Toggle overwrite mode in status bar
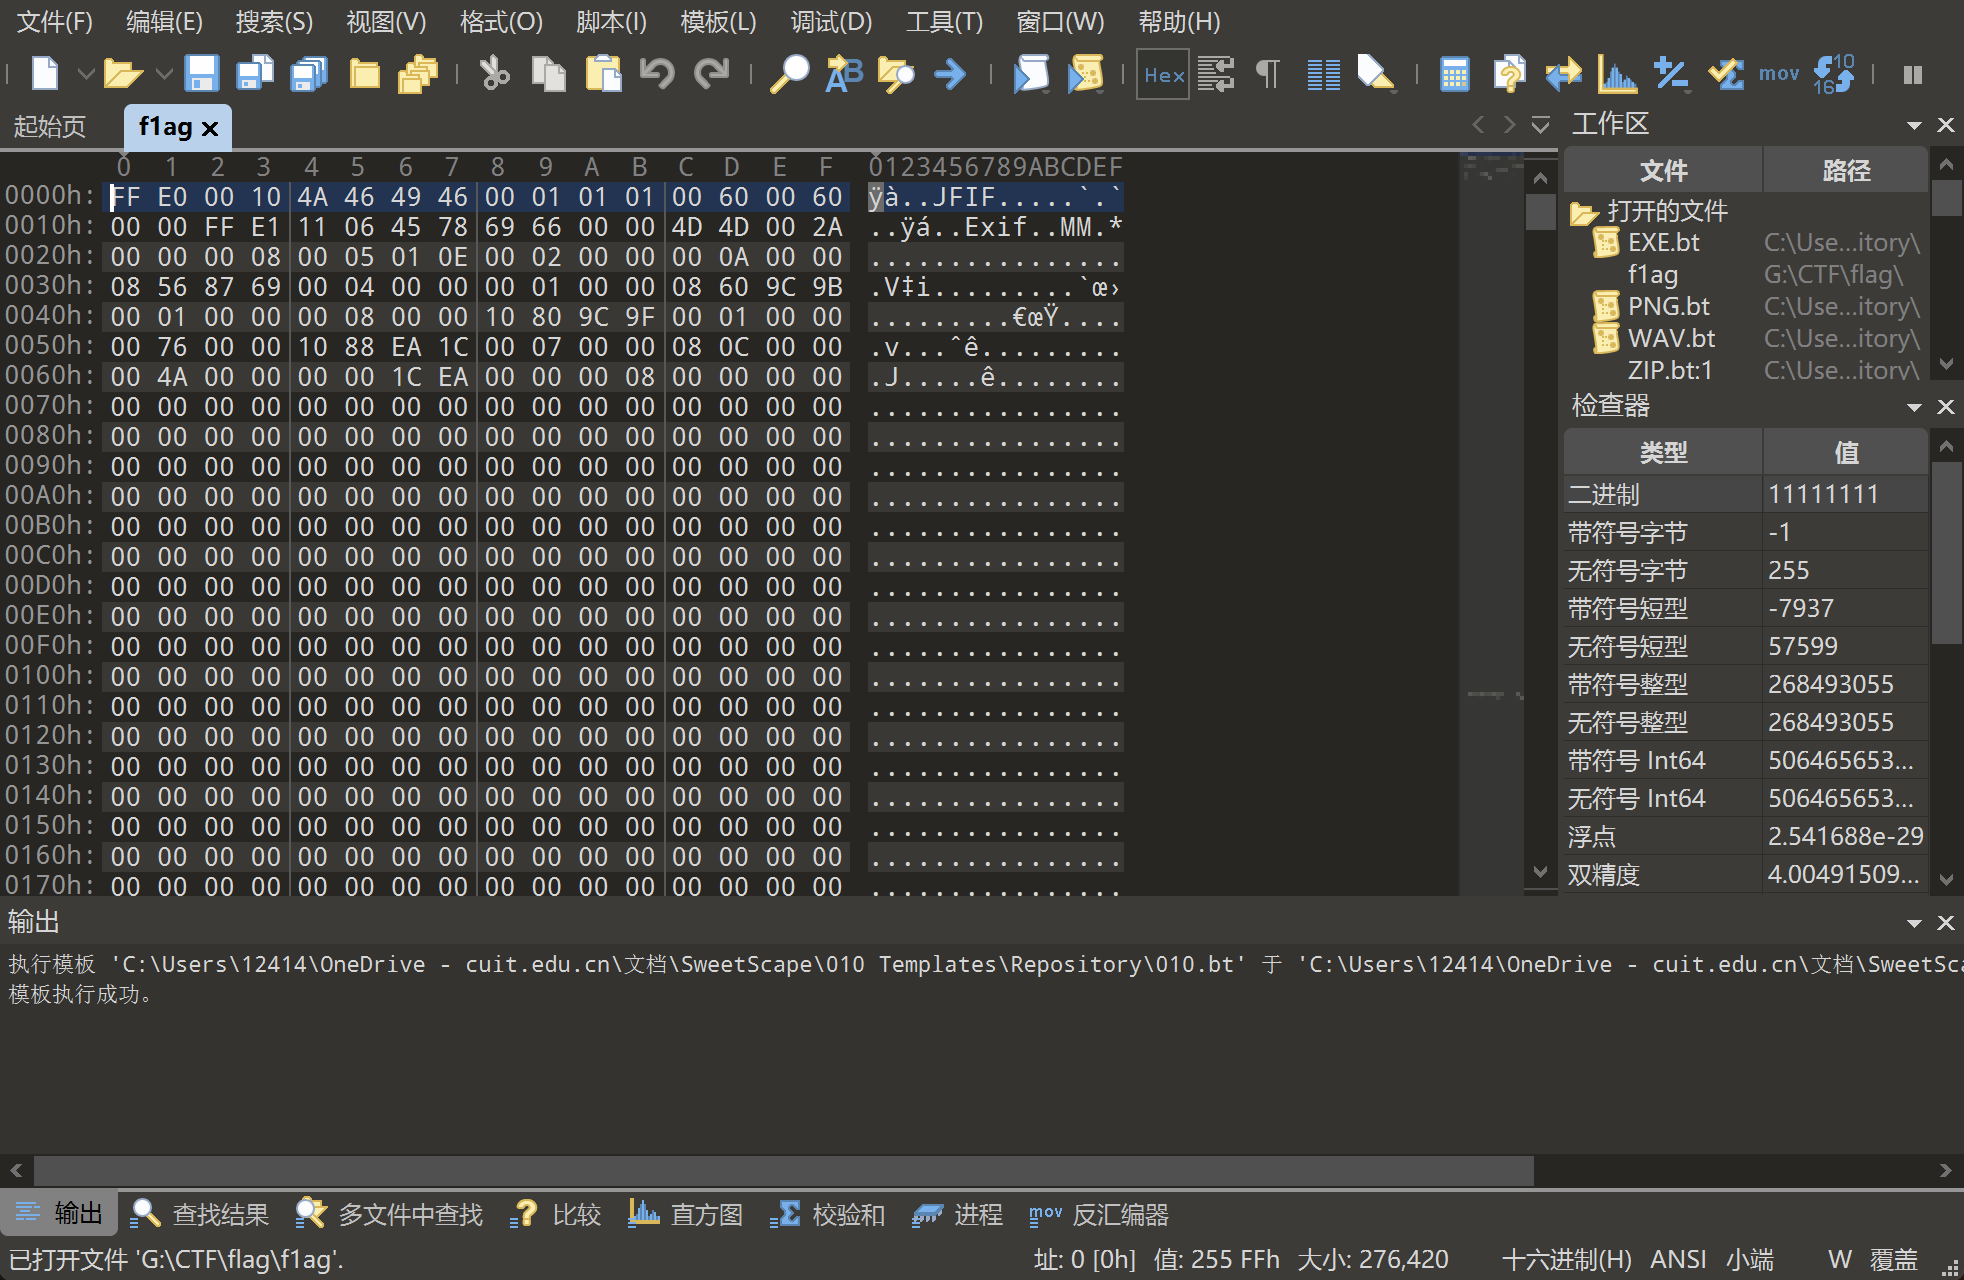 [1893, 1259]
